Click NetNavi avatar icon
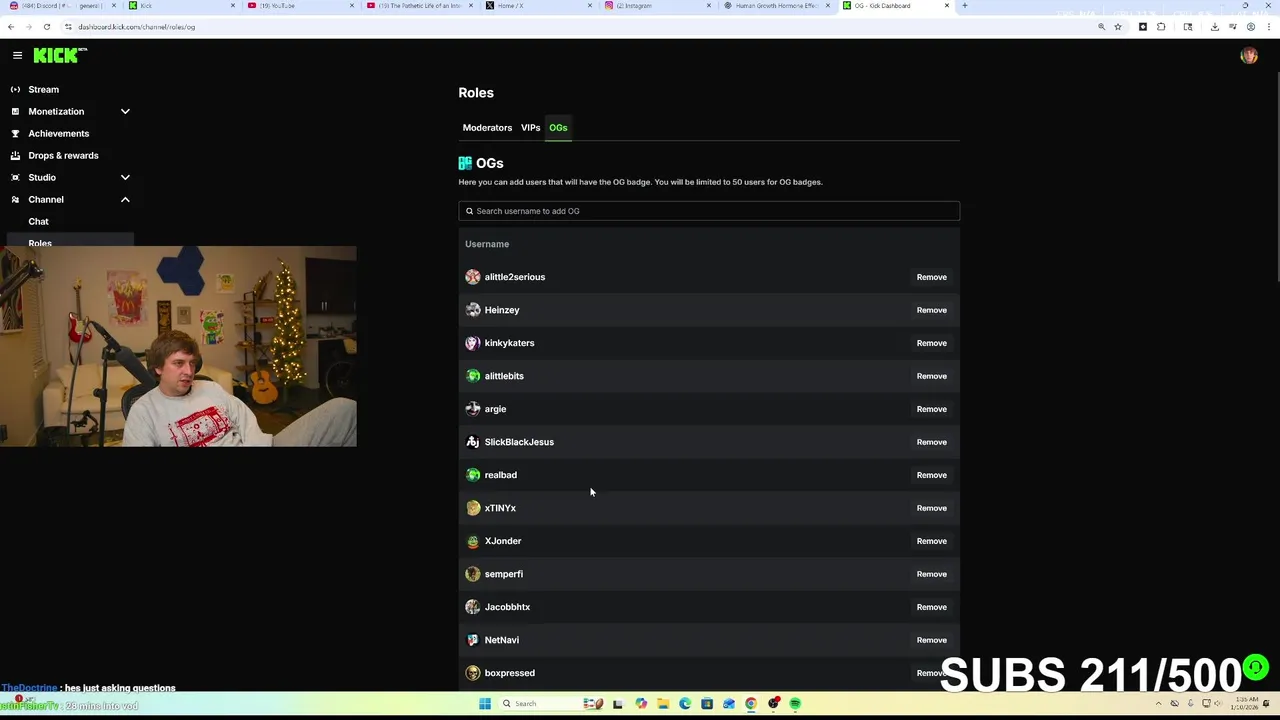 click(473, 640)
